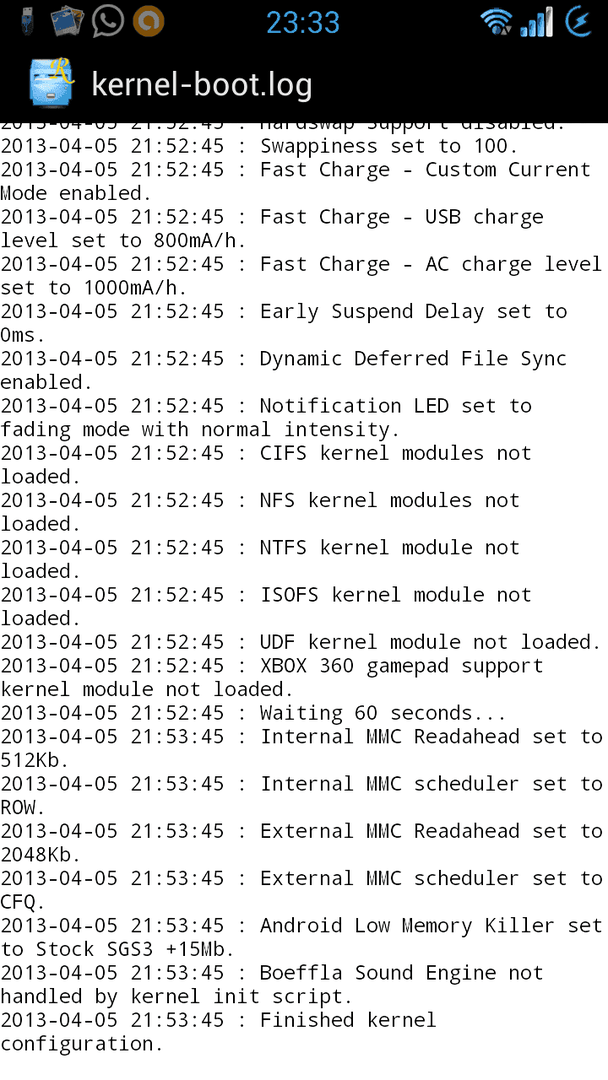
Task: Tap the Wi-Fi signal status icon
Action: click(496, 22)
